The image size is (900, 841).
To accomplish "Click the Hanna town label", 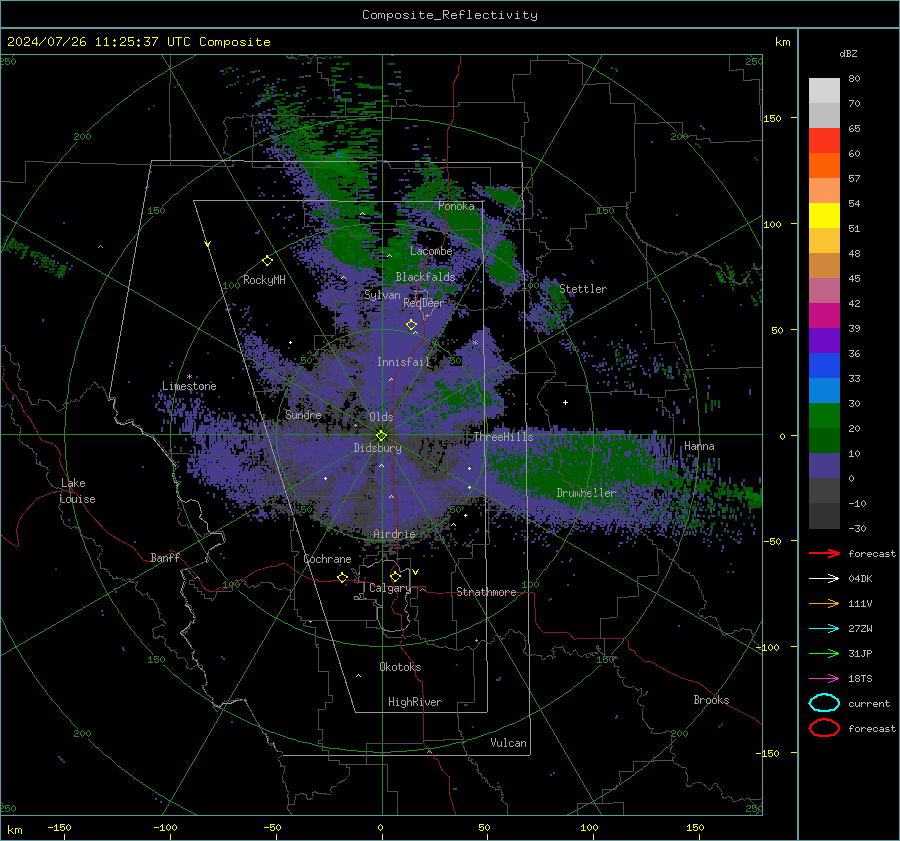I will click(699, 446).
